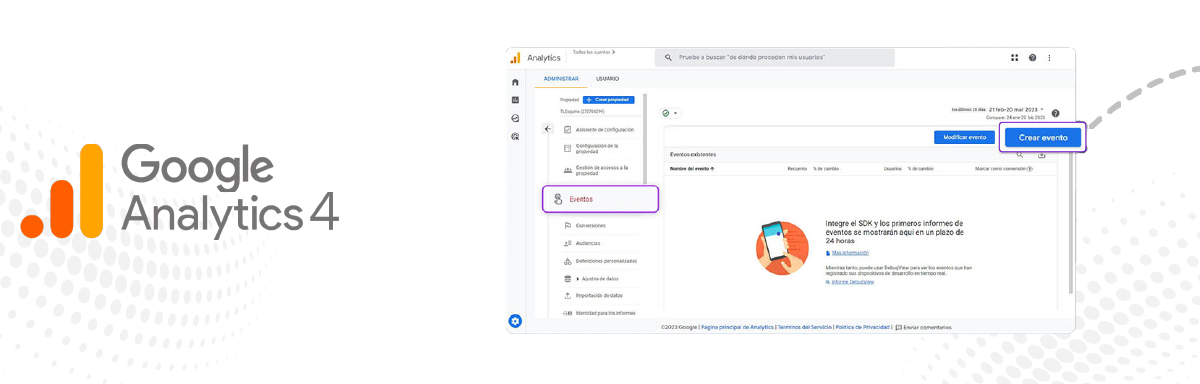Click the help icon next to date range

(x=1055, y=114)
